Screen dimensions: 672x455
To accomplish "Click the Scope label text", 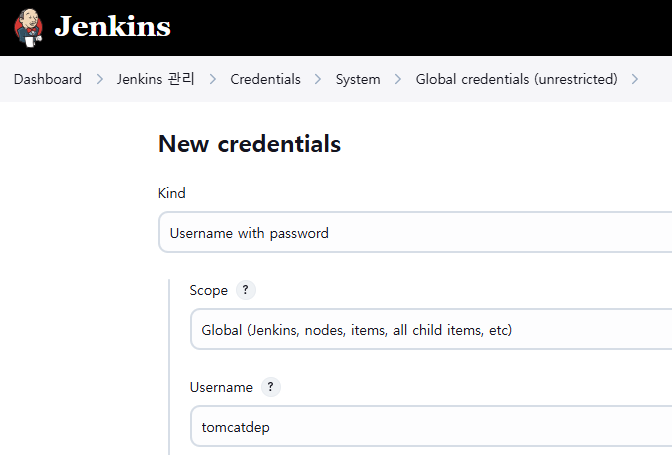I will [x=209, y=290].
